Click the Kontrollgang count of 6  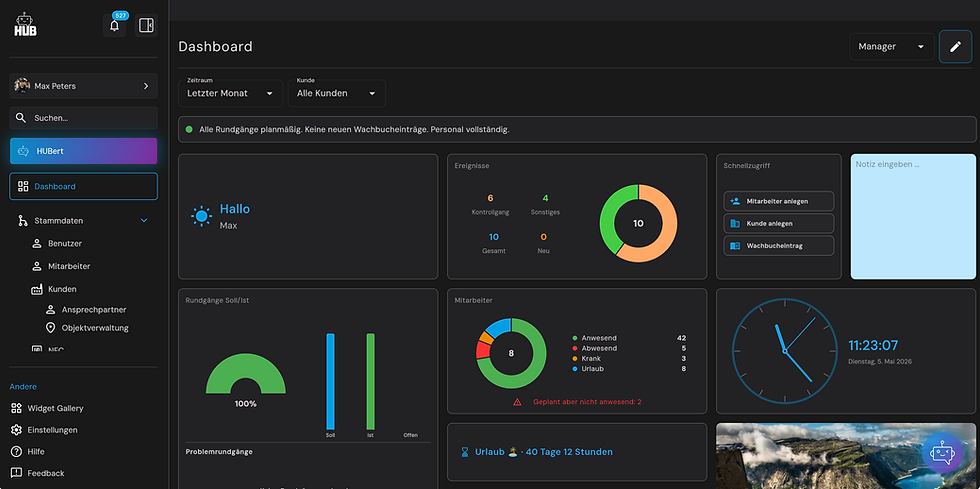[490, 198]
